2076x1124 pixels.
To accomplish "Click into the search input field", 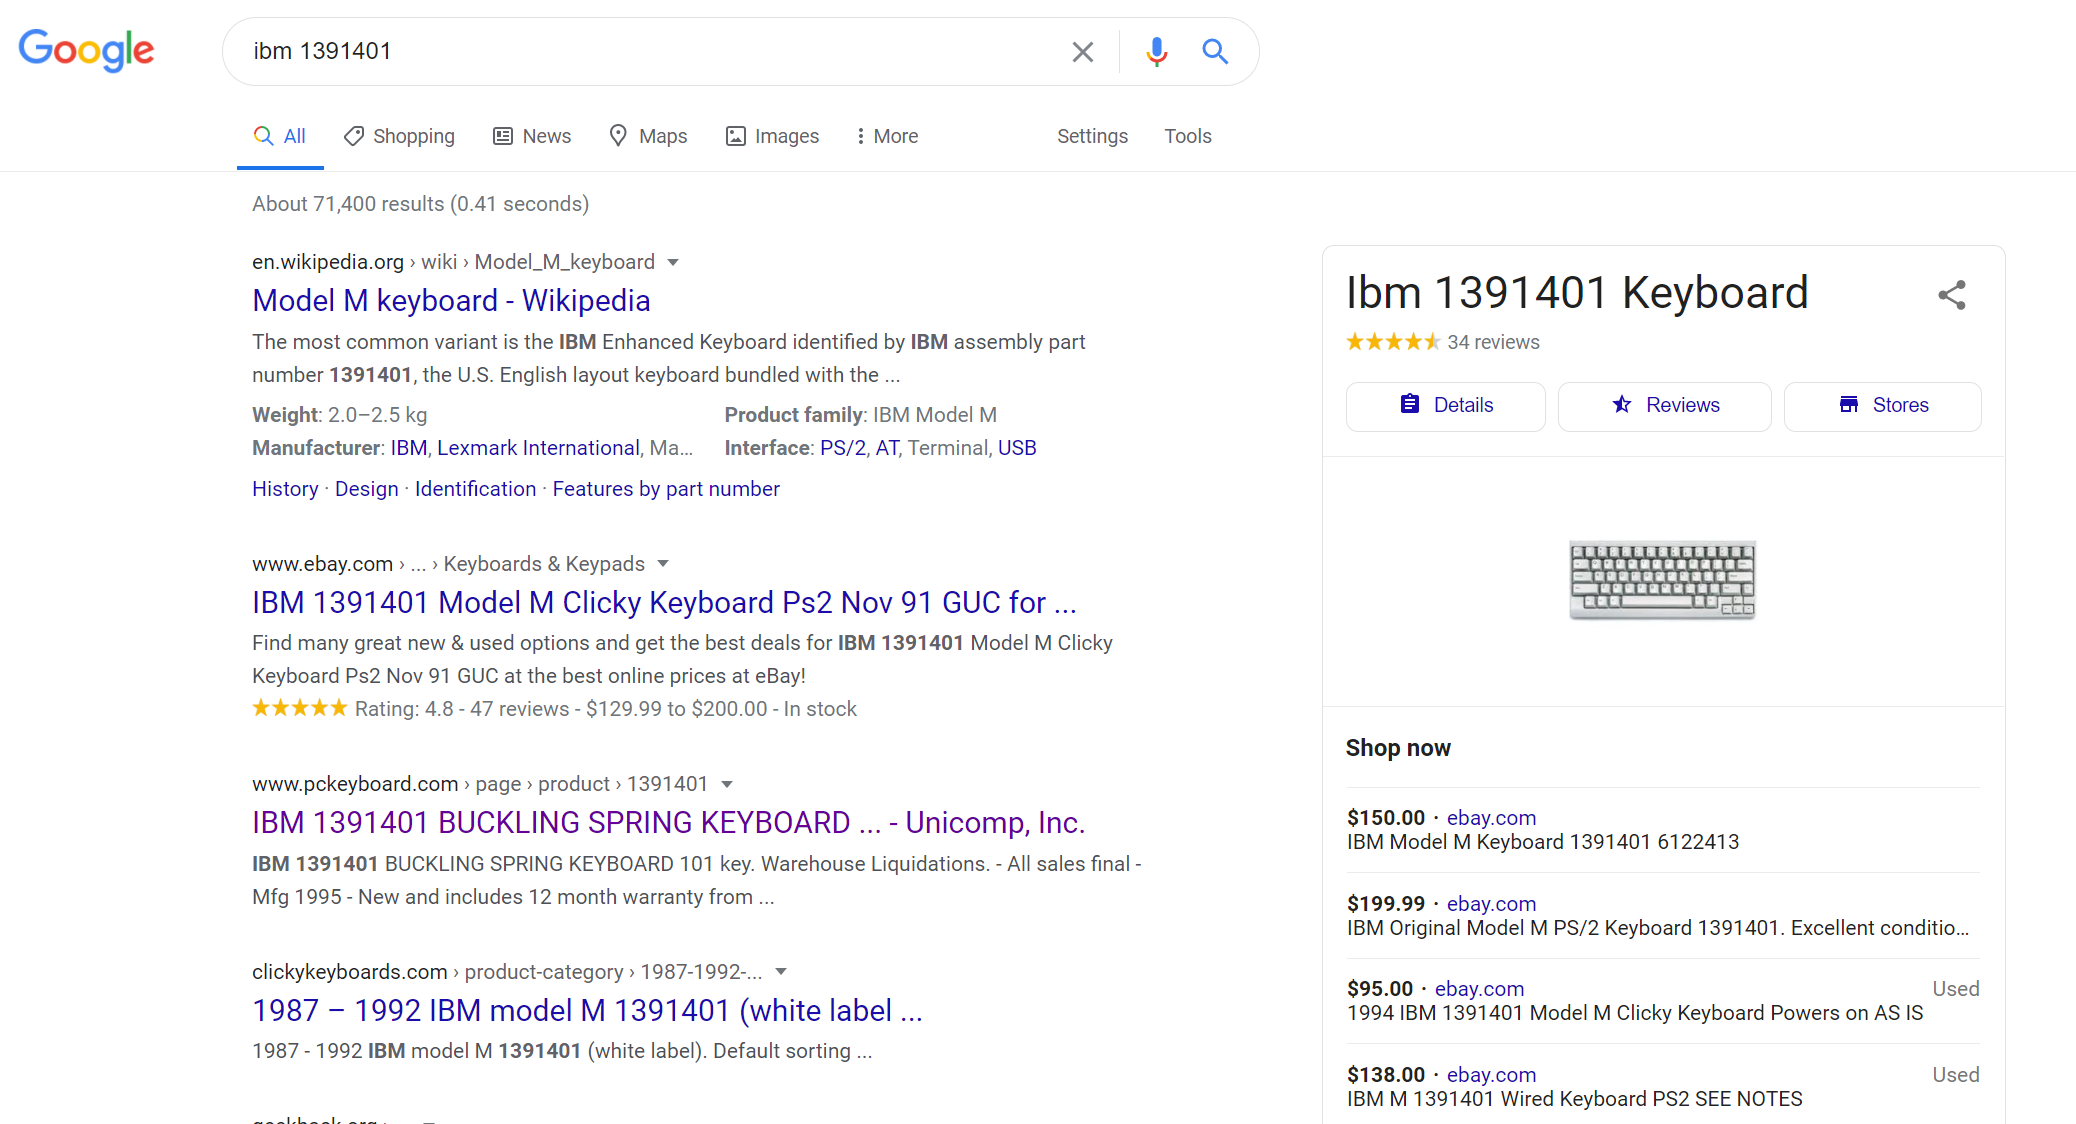I will point(650,52).
